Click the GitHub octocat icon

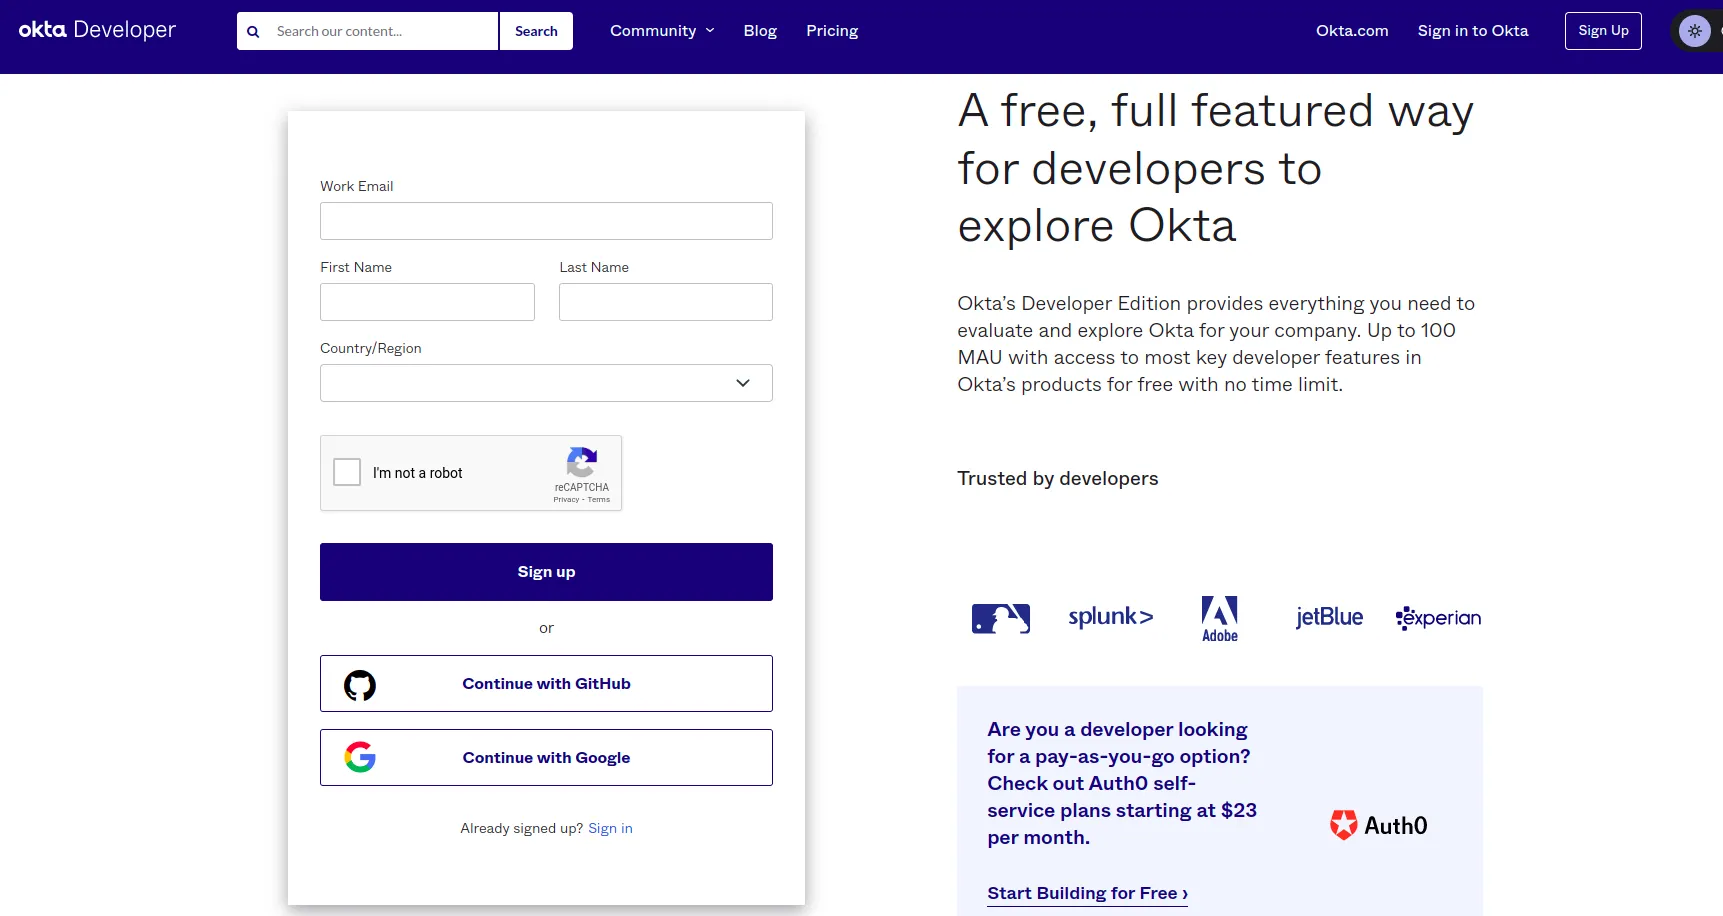coord(360,685)
